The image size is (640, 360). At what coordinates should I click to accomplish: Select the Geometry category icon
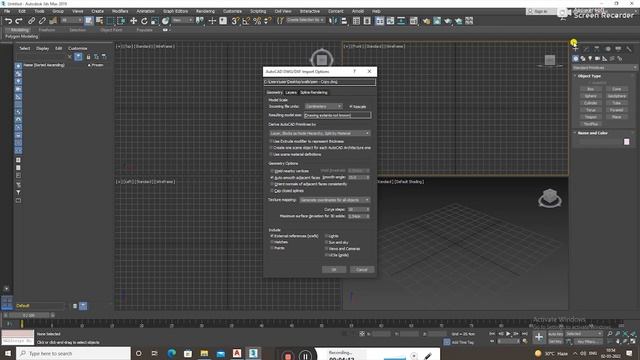tap(576, 59)
